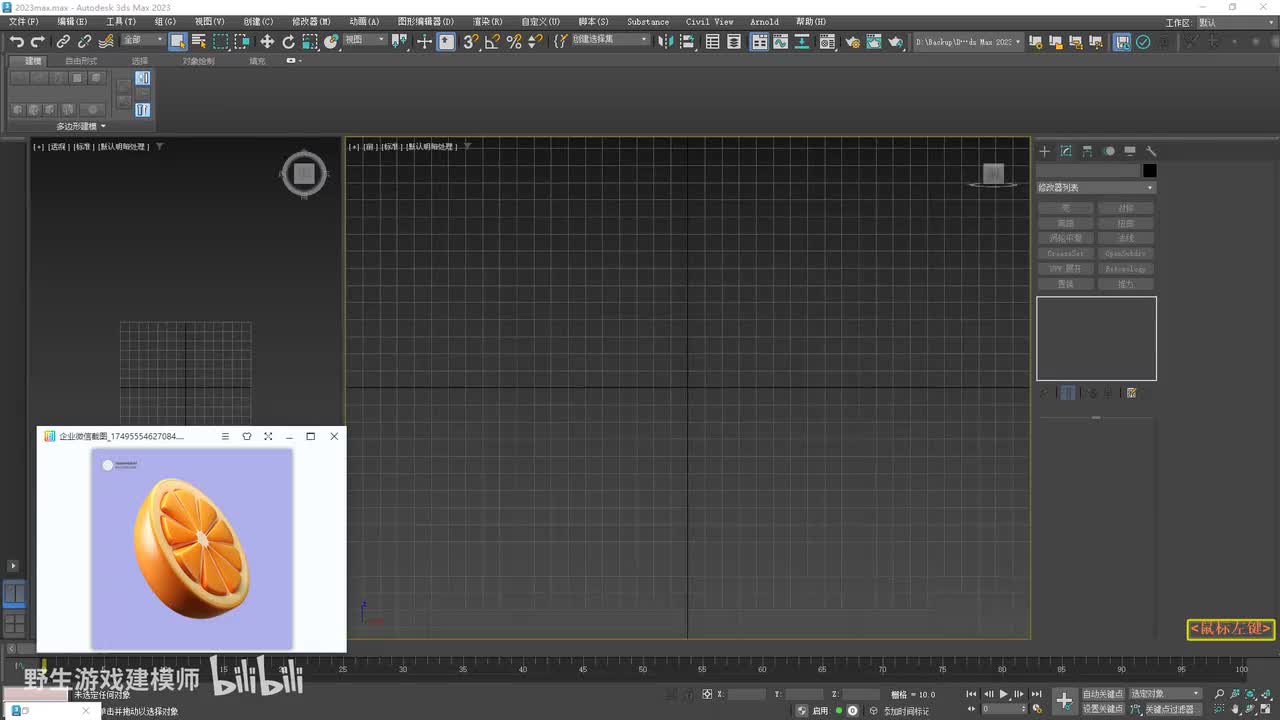Click the Render Production teapot icon
Viewport: 1280px width, 720px height.
click(896, 41)
